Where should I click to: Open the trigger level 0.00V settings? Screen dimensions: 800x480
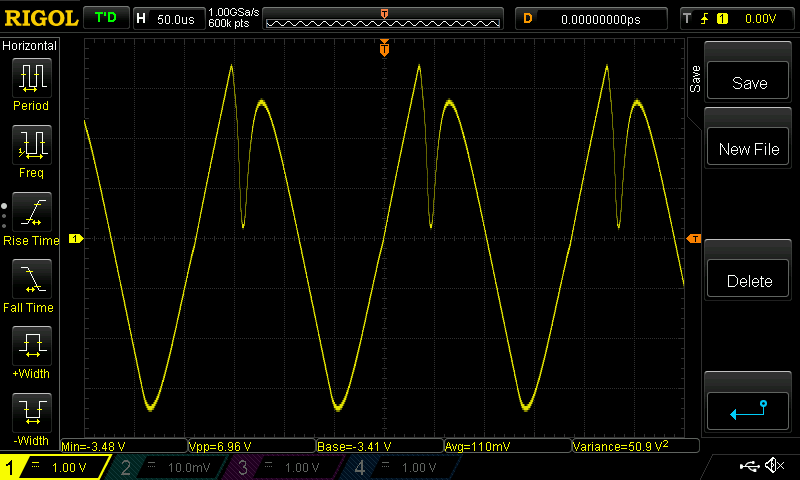coord(738,18)
